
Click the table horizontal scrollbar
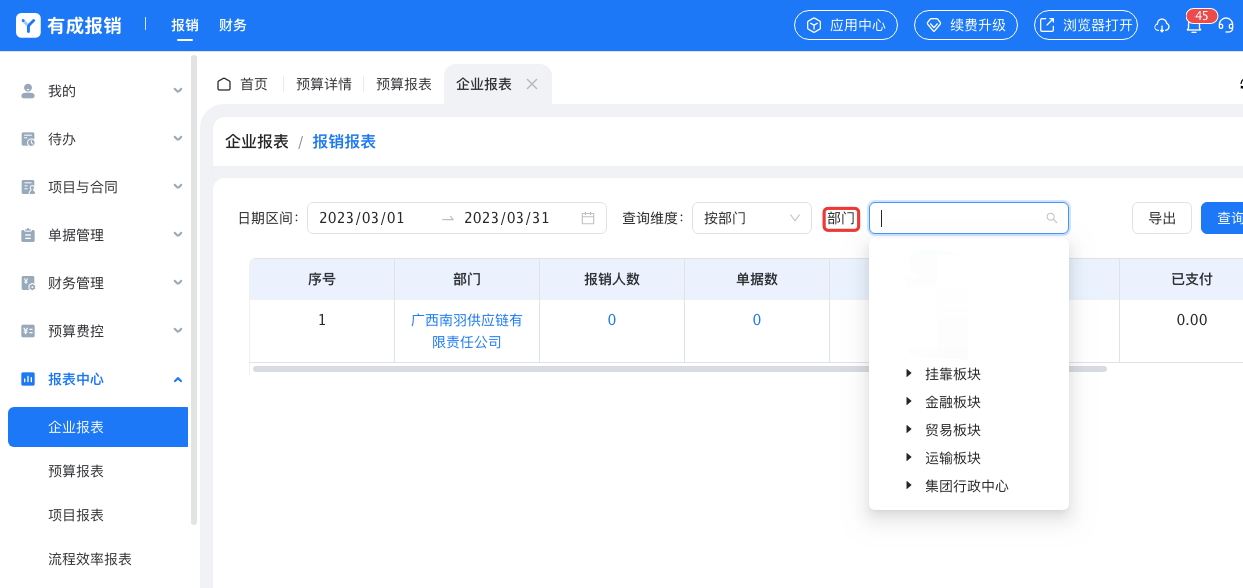680,369
